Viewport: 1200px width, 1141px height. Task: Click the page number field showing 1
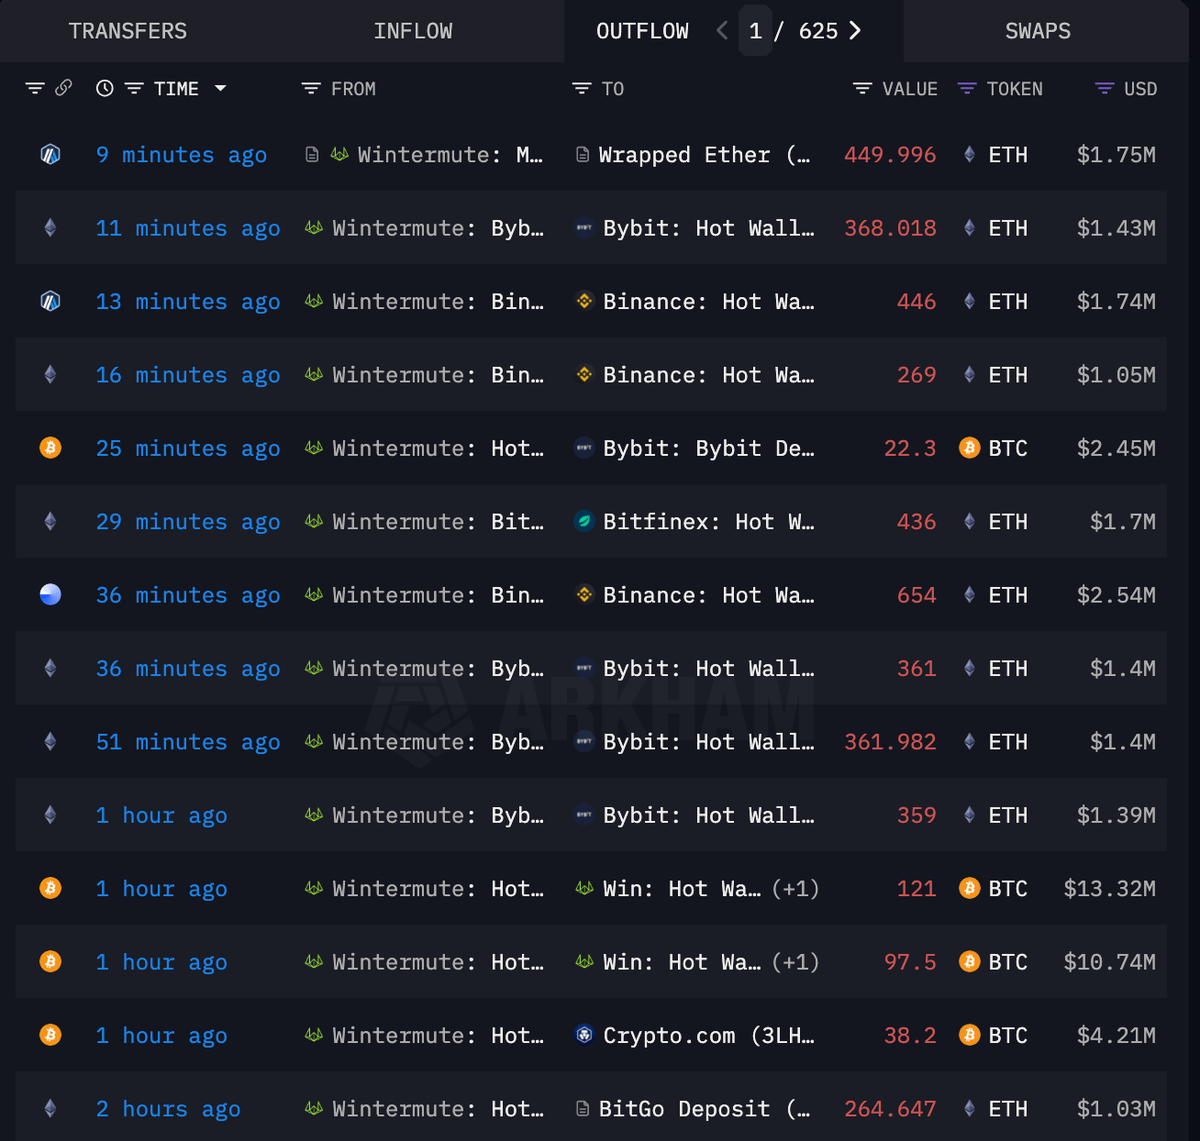tap(755, 31)
